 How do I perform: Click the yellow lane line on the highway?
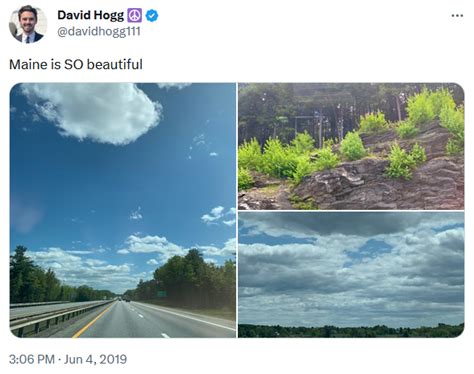93,319
